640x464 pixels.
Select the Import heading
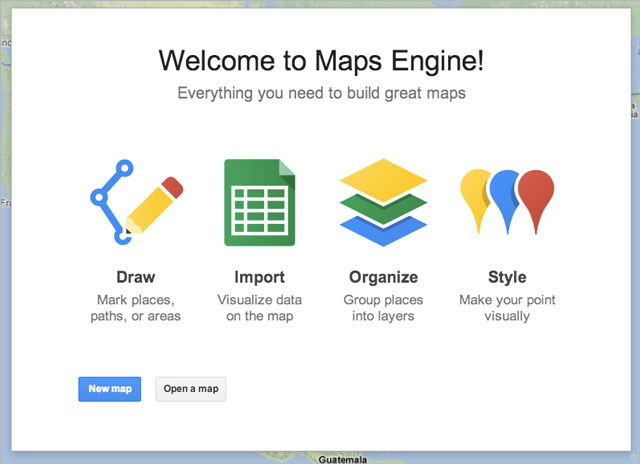(259, 277)
